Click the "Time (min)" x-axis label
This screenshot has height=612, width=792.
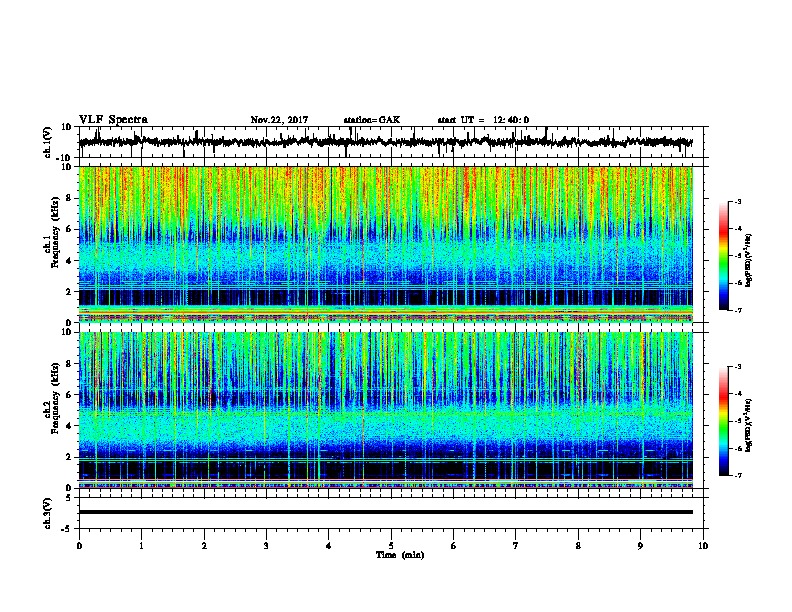[400, 555]
